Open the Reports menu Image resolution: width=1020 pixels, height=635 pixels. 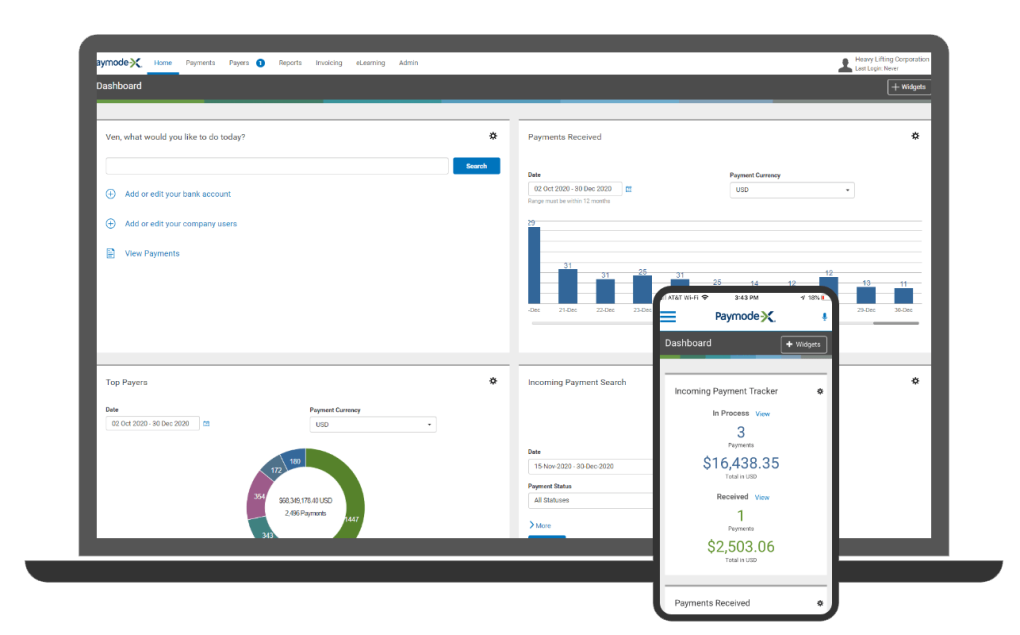tap(290, 63)
